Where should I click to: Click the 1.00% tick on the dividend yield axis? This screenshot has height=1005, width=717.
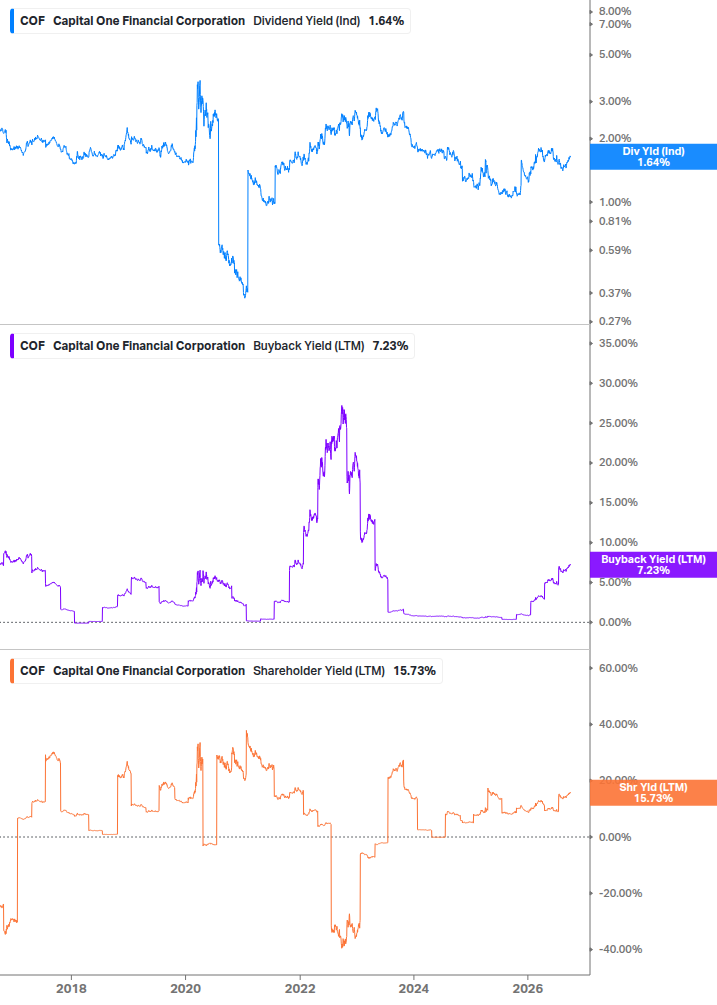tap(614, 203)
